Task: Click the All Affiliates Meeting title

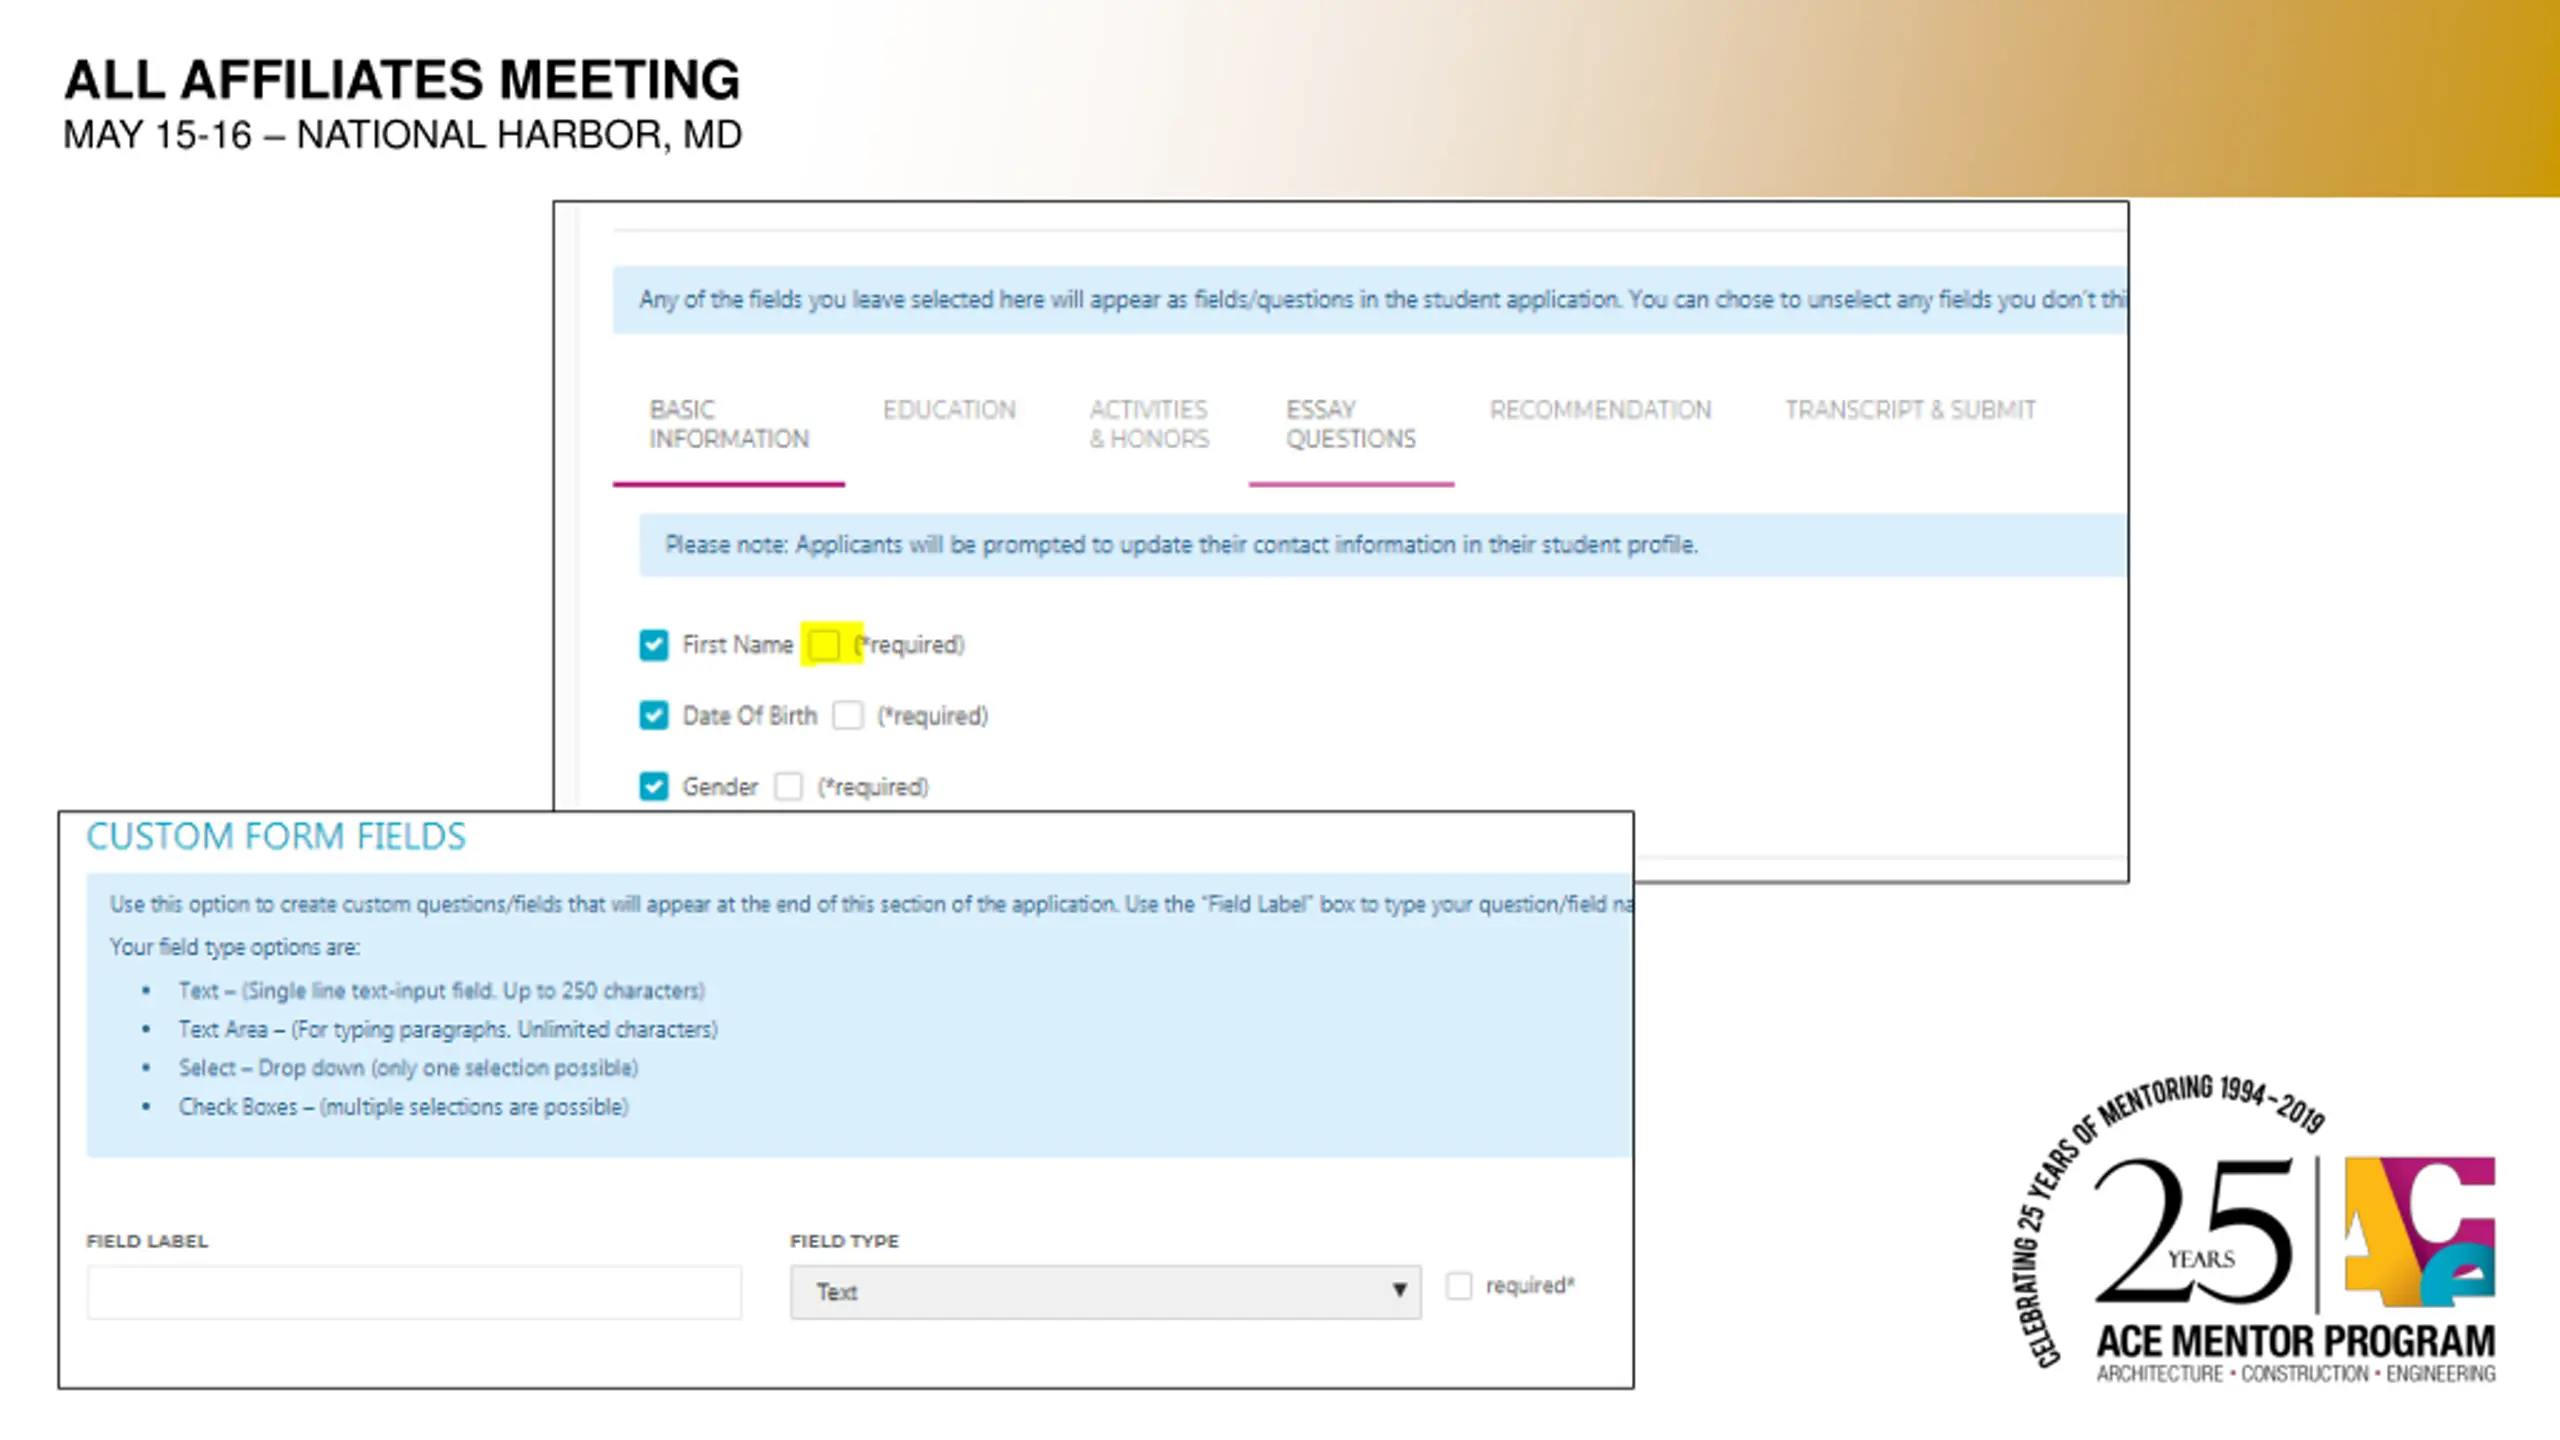Action: (402, 80)
